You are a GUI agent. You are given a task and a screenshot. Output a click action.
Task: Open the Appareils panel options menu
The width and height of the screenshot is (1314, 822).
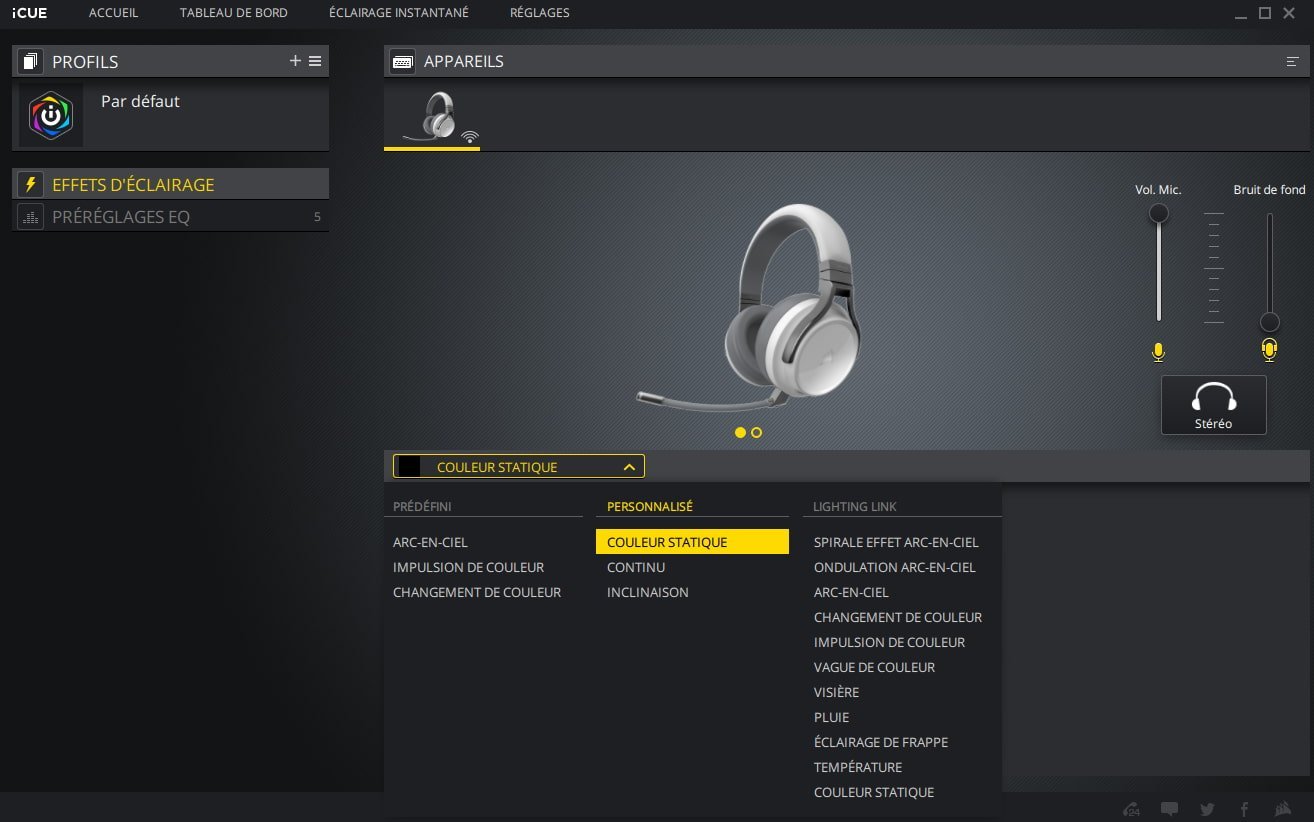tap(1292, 62)
